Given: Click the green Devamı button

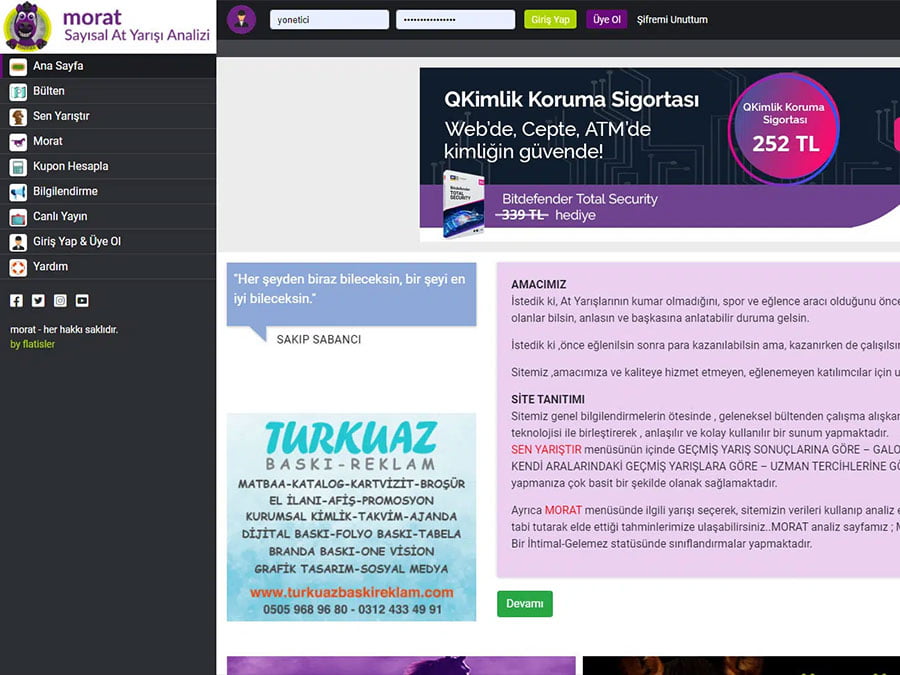Looking at the screenshot, I should click(x=525, y=604).
